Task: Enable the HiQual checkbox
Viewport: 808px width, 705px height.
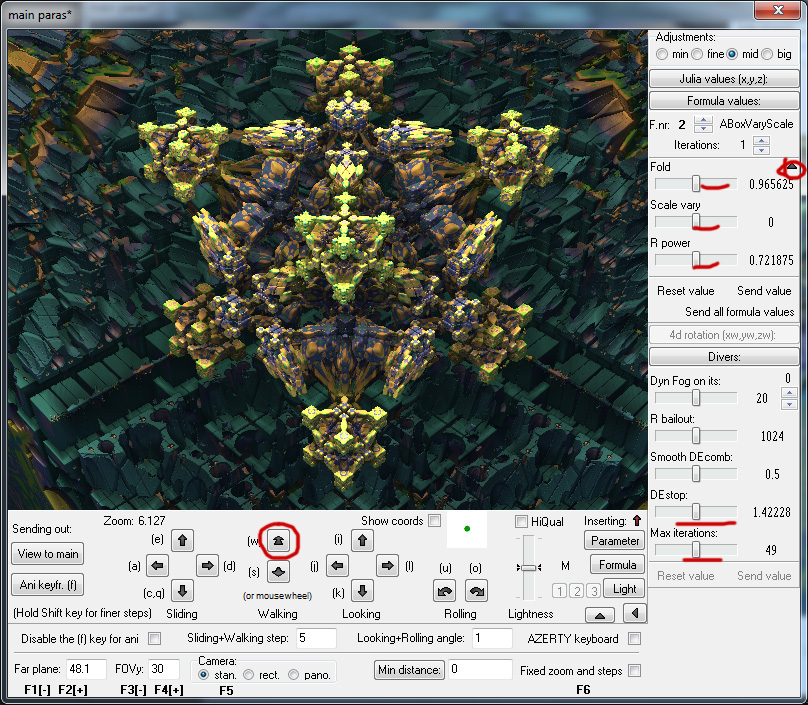Action: pos(520,521)
